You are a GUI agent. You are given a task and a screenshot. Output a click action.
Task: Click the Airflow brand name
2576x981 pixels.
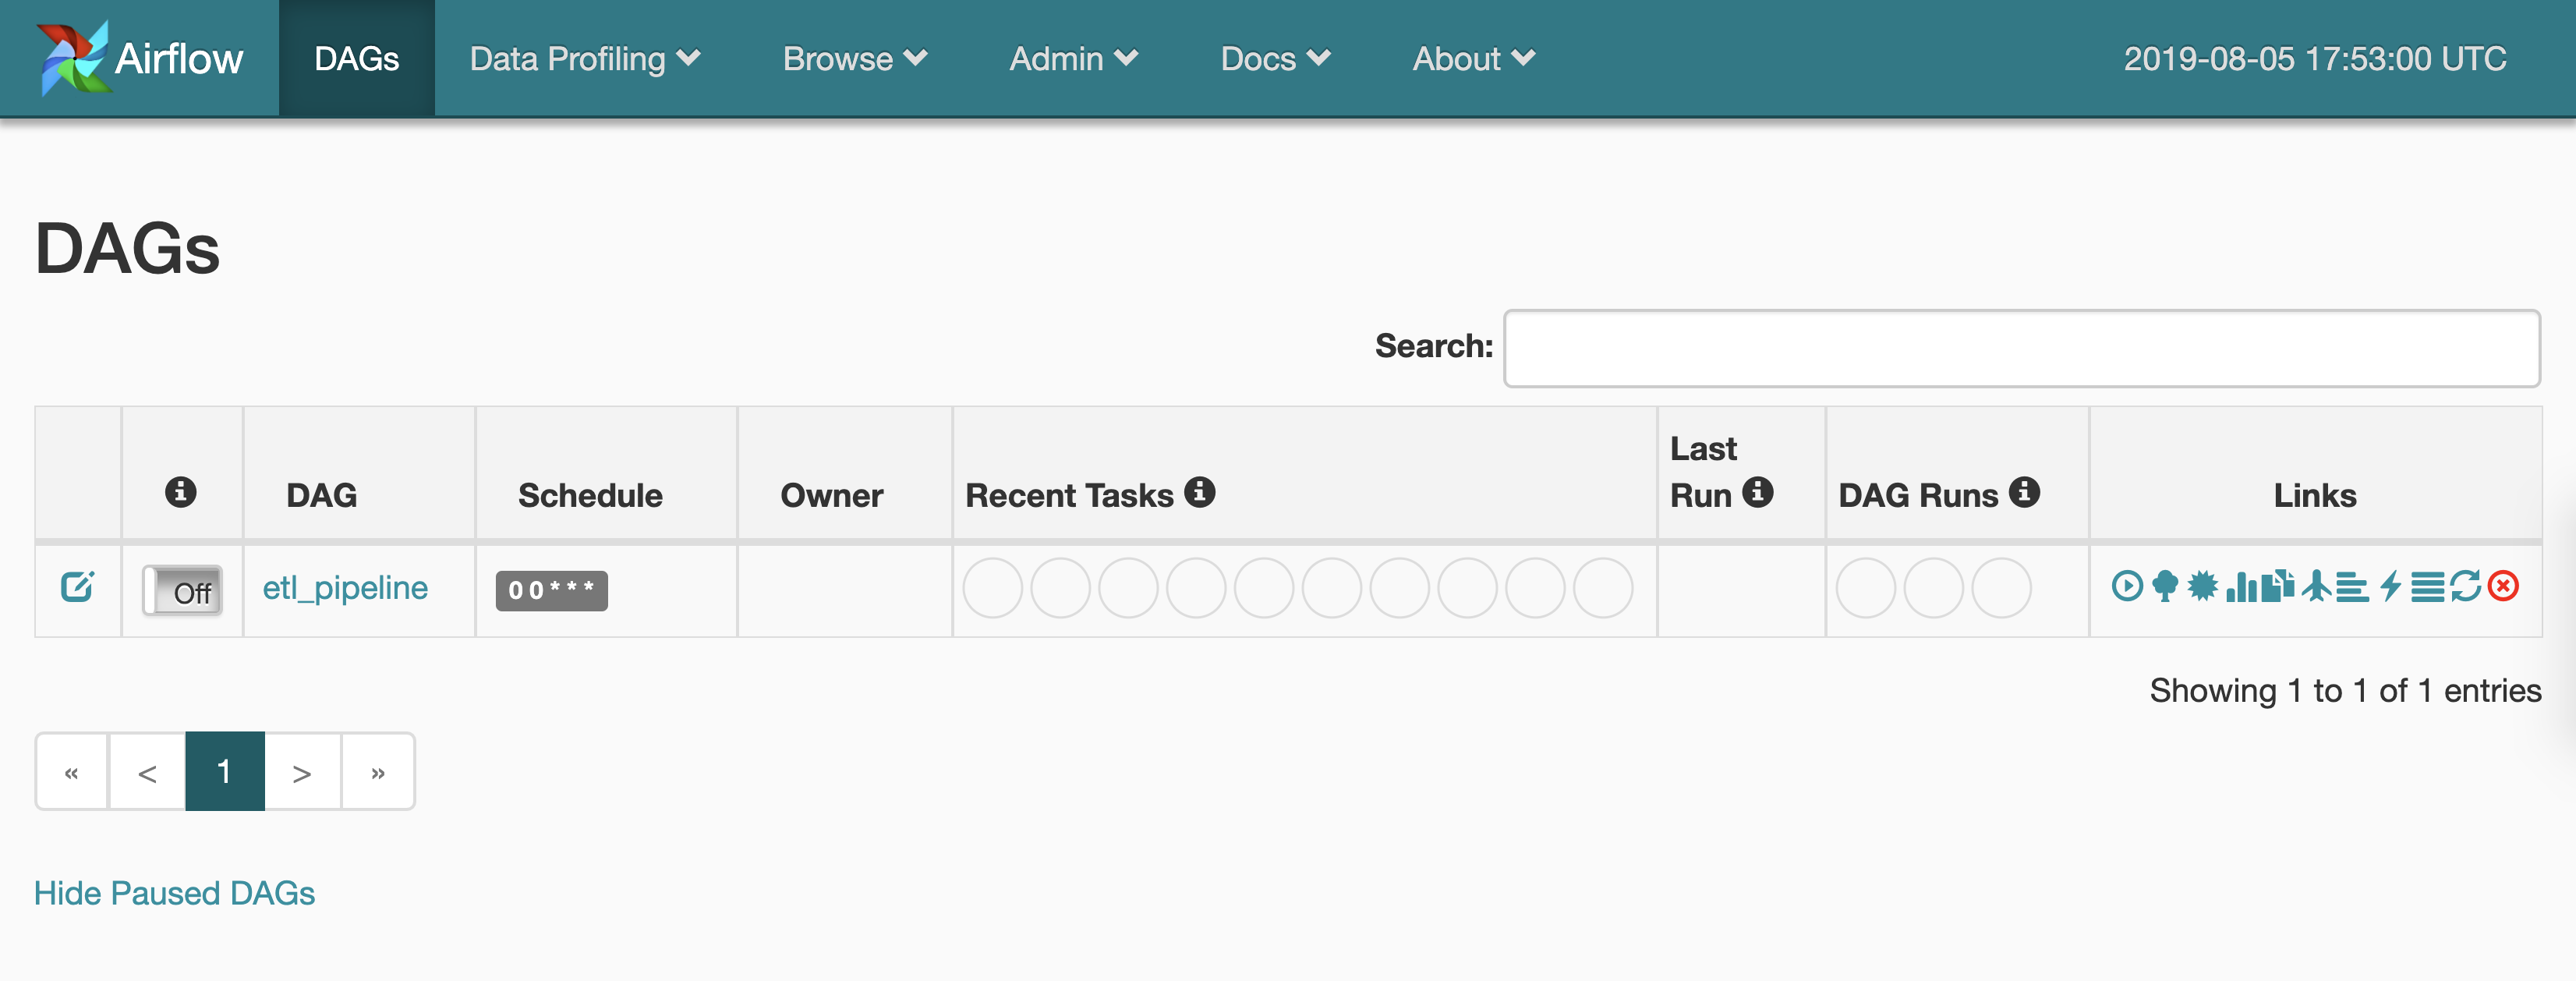point(179,59)
